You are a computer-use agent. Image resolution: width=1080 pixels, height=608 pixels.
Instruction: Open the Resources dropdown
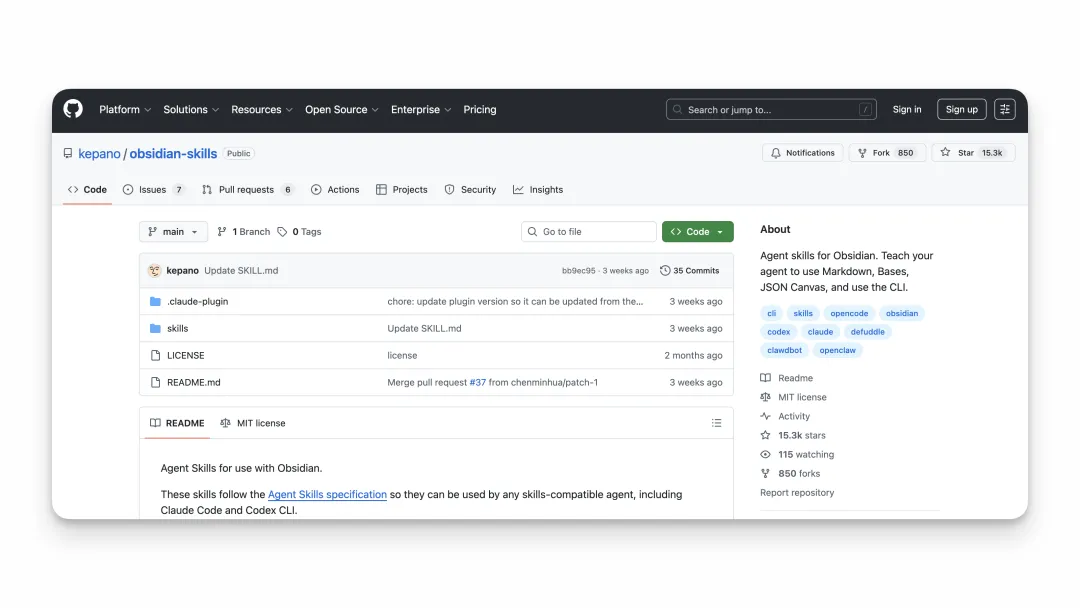point(262,109)
